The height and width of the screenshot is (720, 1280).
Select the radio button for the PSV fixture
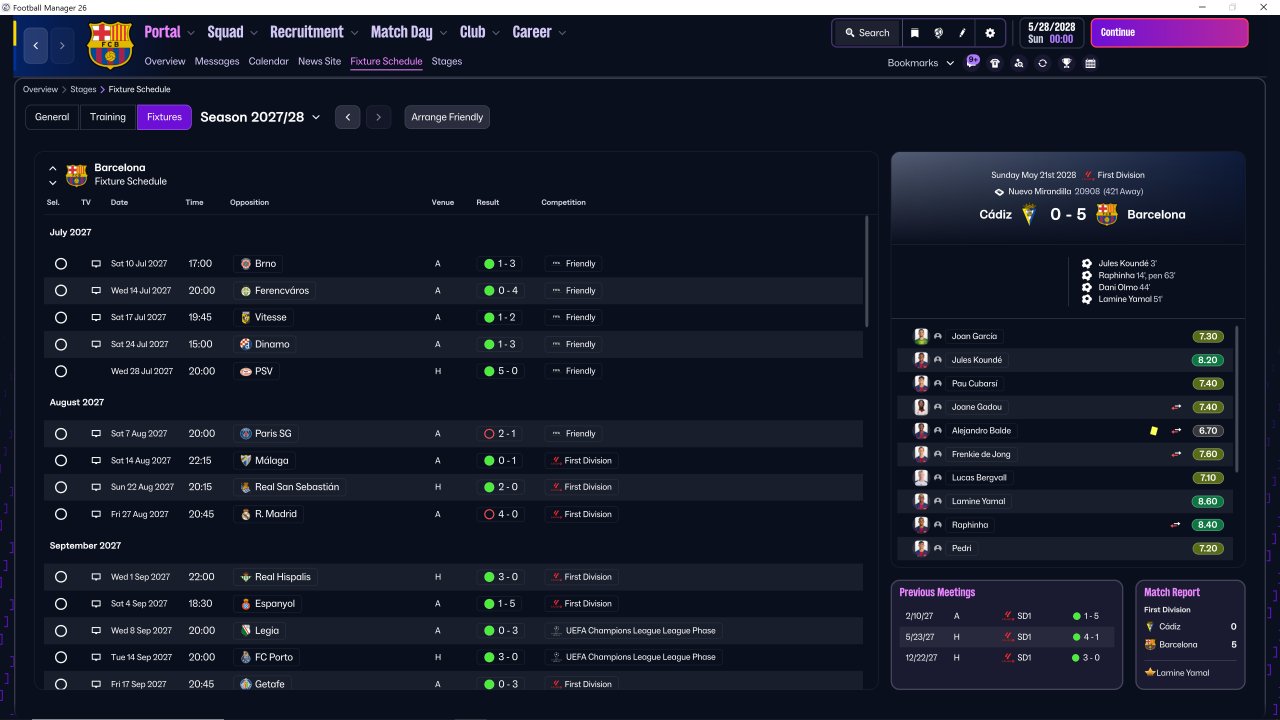pos(61,371)
